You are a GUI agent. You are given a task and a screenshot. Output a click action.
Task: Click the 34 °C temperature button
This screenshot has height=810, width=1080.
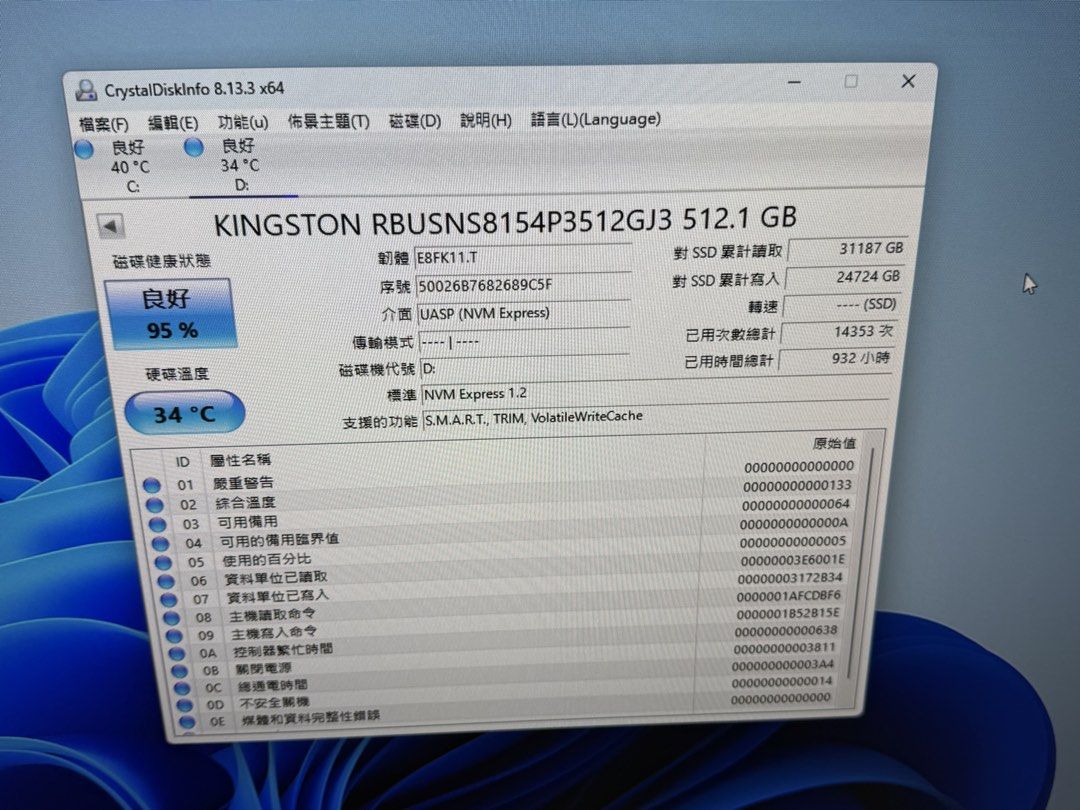[x=185, y=413]
